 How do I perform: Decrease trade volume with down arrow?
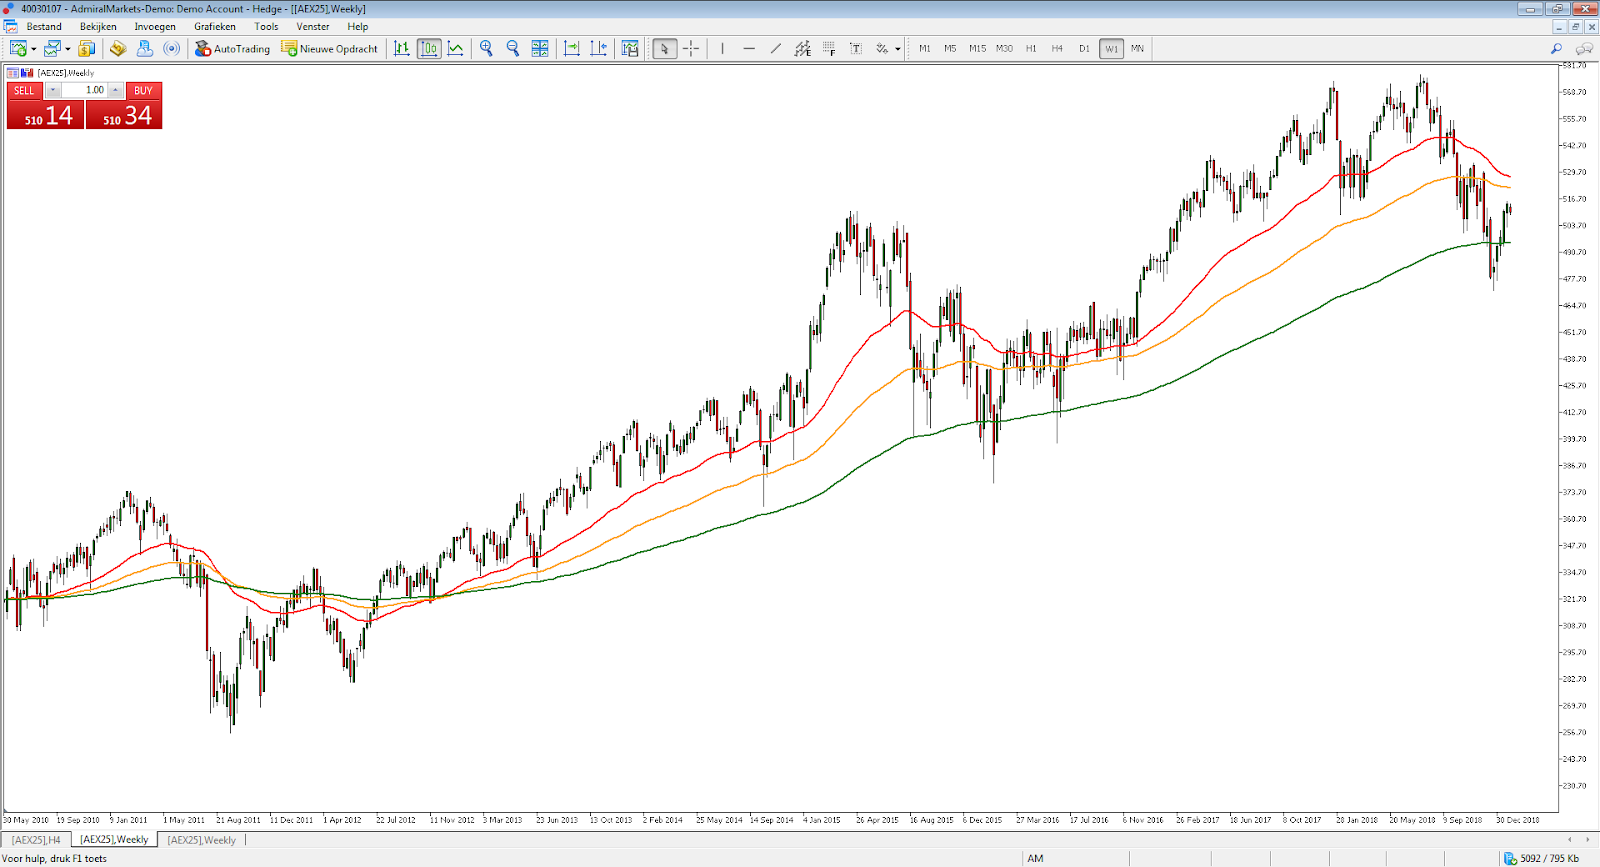tap(53, 90)
